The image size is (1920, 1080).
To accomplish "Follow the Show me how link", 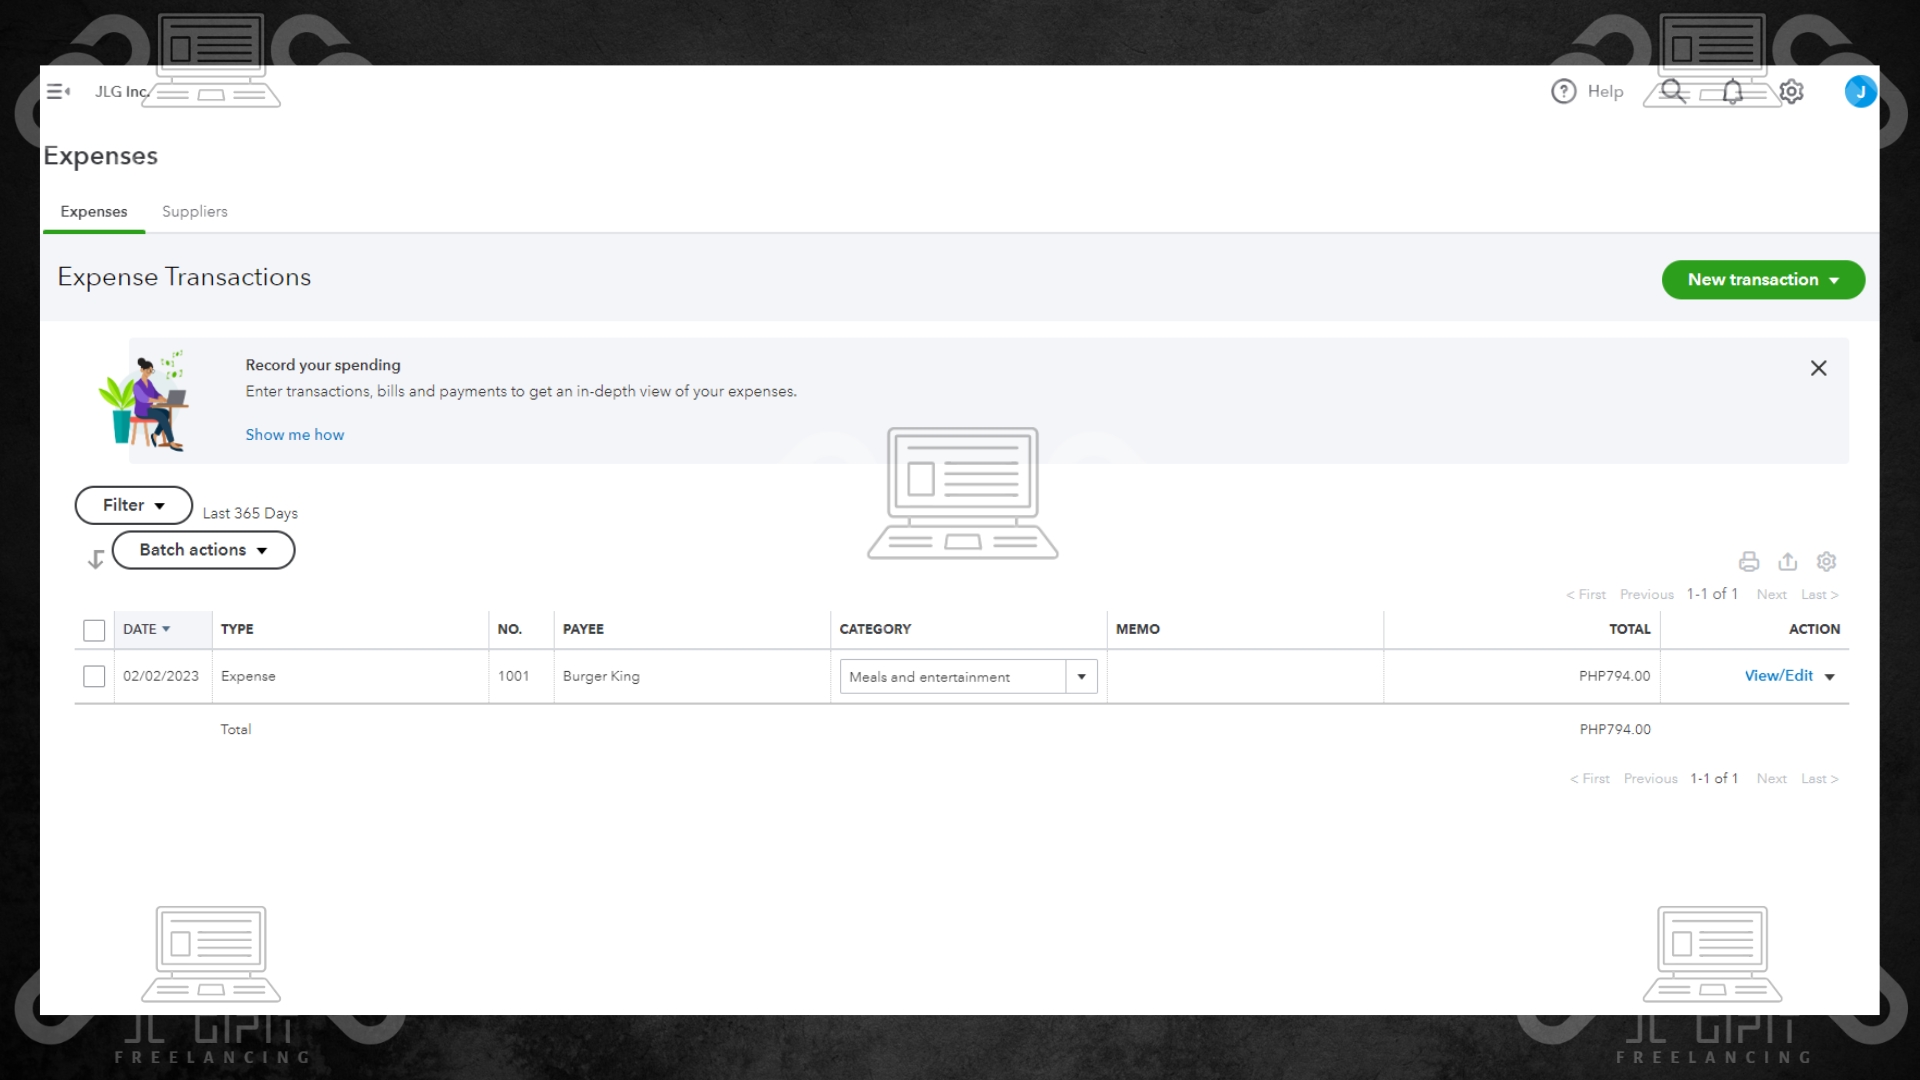I will [294, 434].
